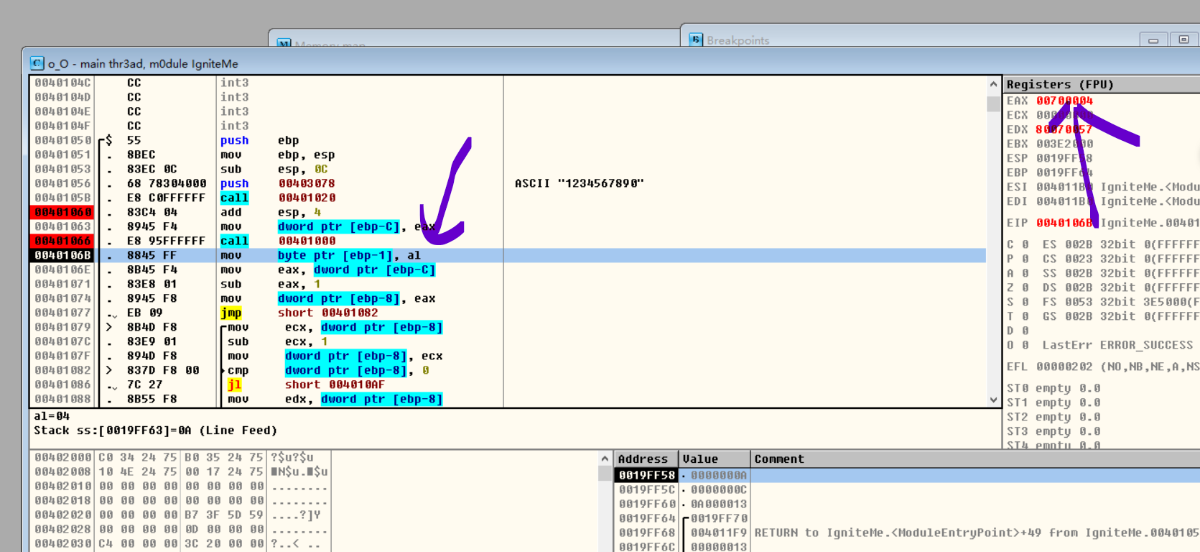Click the disassembly pane scrollbar thumb
Image resolution: width=1200 pixels, height=552 pixels.
pyautogui.click(x=993, y=103)
